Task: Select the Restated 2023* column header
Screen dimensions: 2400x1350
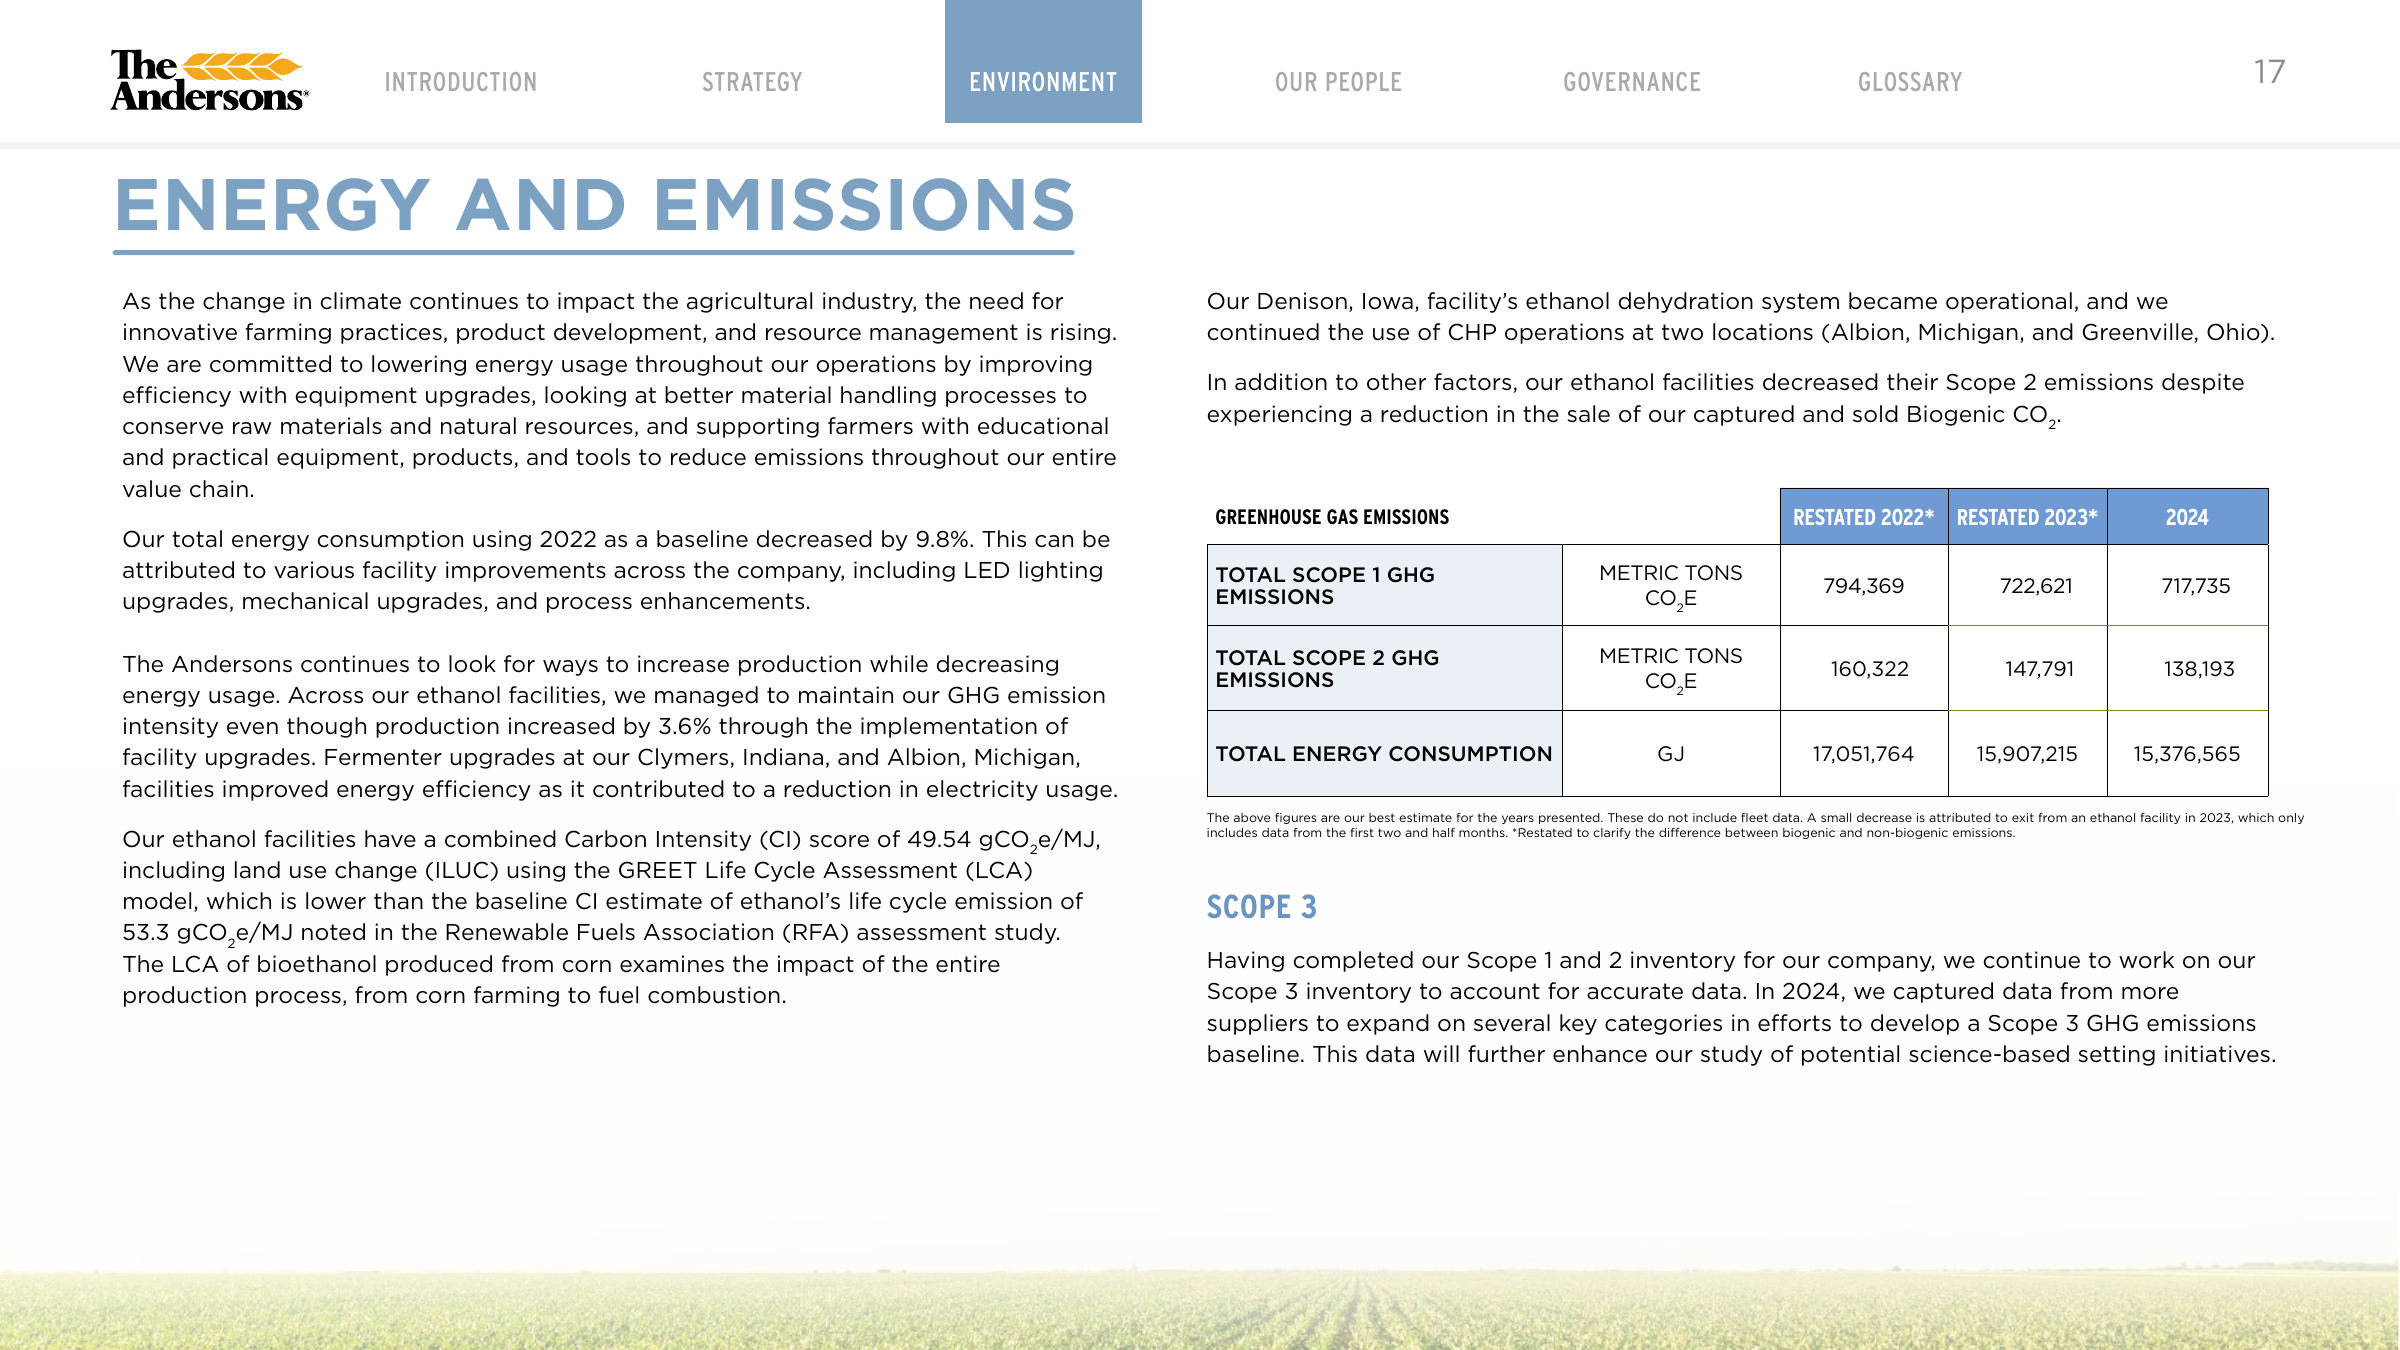Action: pyautogui.click(x=2027, y=517)
